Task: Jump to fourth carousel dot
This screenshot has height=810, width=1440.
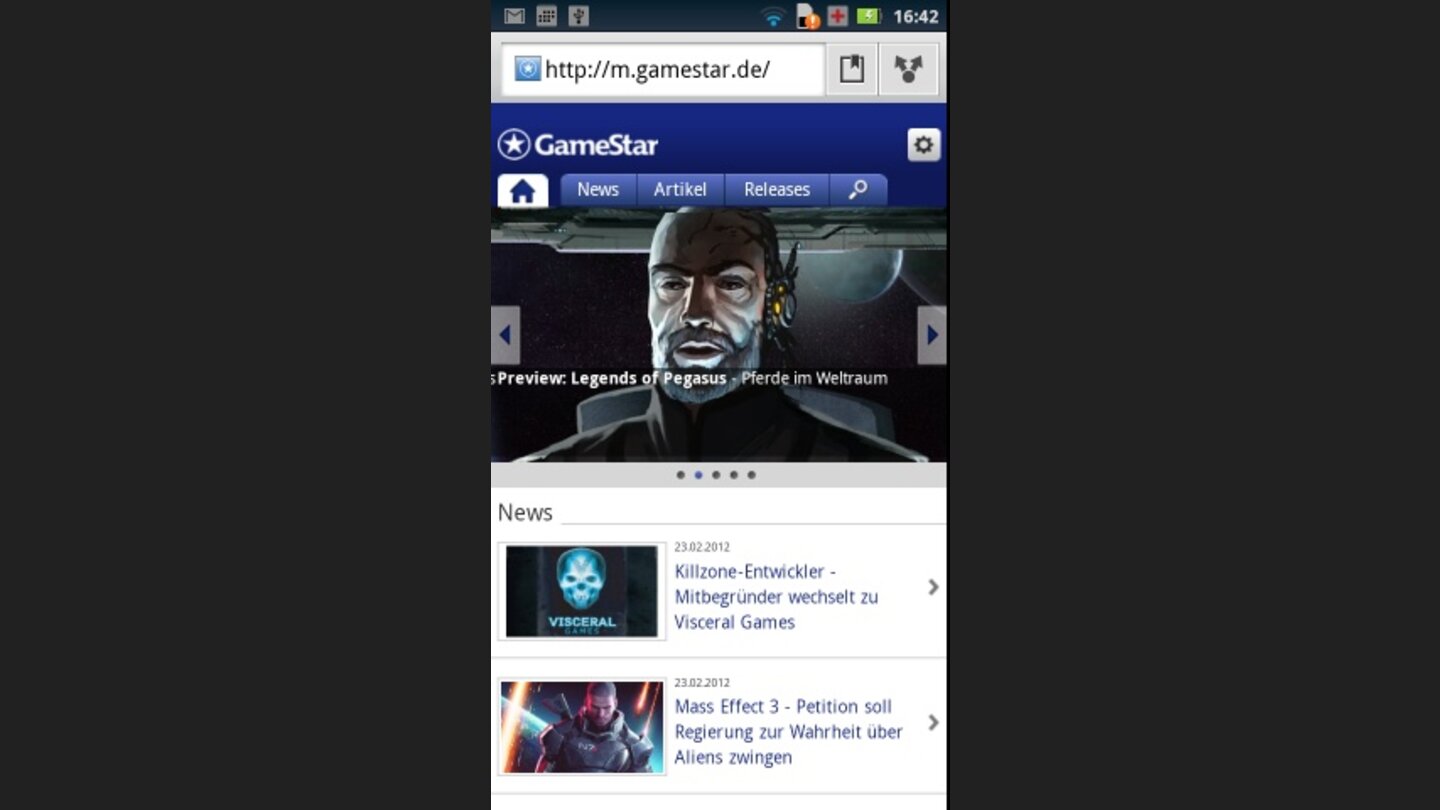Action: coord(734,475)
